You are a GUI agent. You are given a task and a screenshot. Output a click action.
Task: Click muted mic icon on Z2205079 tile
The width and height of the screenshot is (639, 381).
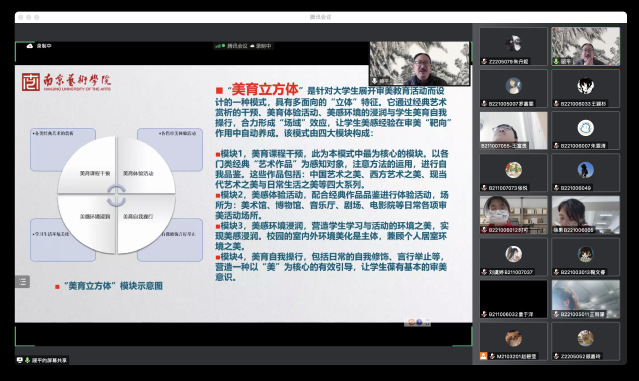pyautogui.click(x=484, y=62)
